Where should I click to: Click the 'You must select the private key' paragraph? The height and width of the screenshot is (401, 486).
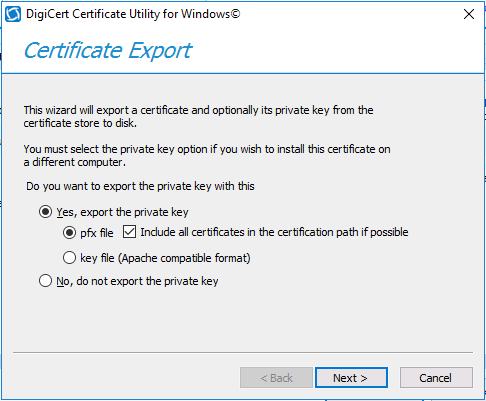(x=207, y=155)
